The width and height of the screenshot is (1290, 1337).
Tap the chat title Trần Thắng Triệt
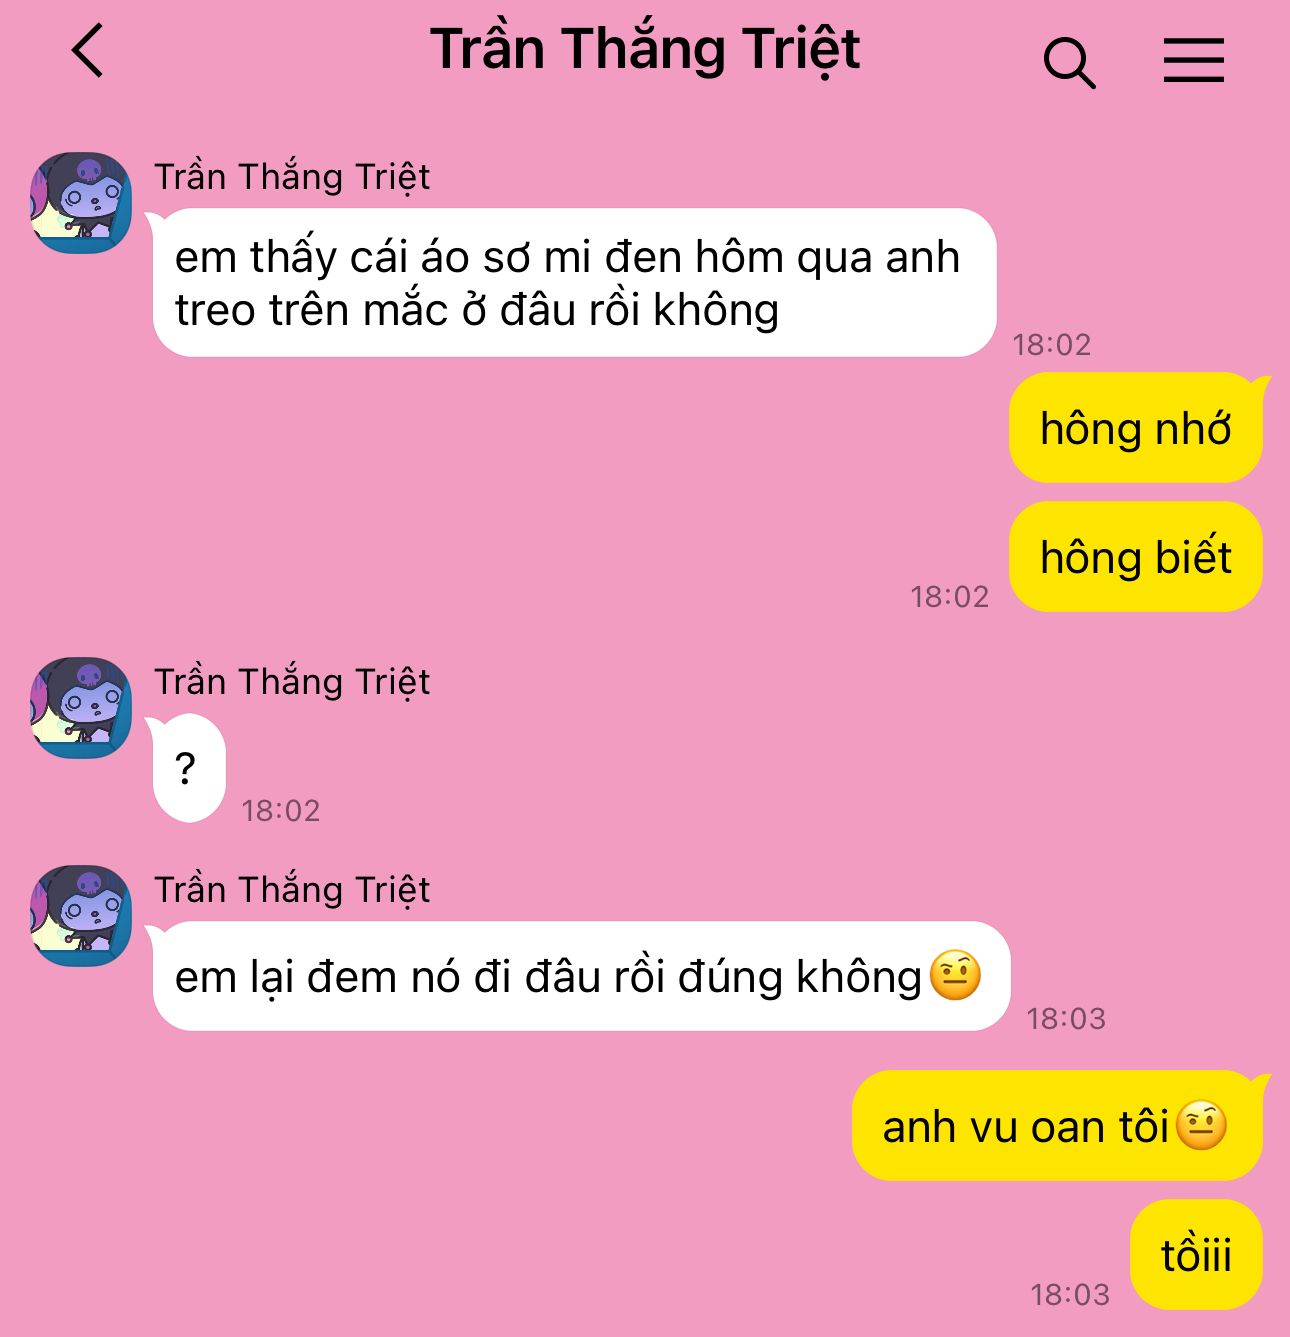point(645,49)
